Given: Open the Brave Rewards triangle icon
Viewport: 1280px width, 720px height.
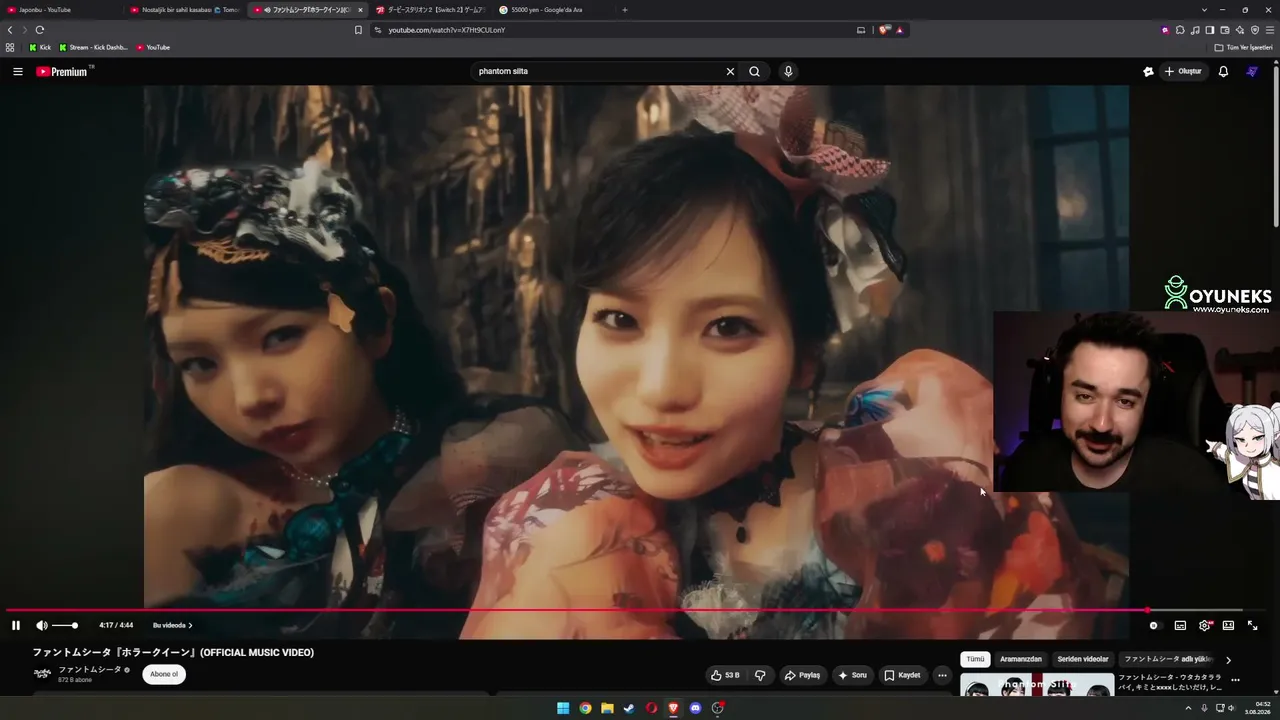Looking at the screenshot, I should [x=899, y=30].
